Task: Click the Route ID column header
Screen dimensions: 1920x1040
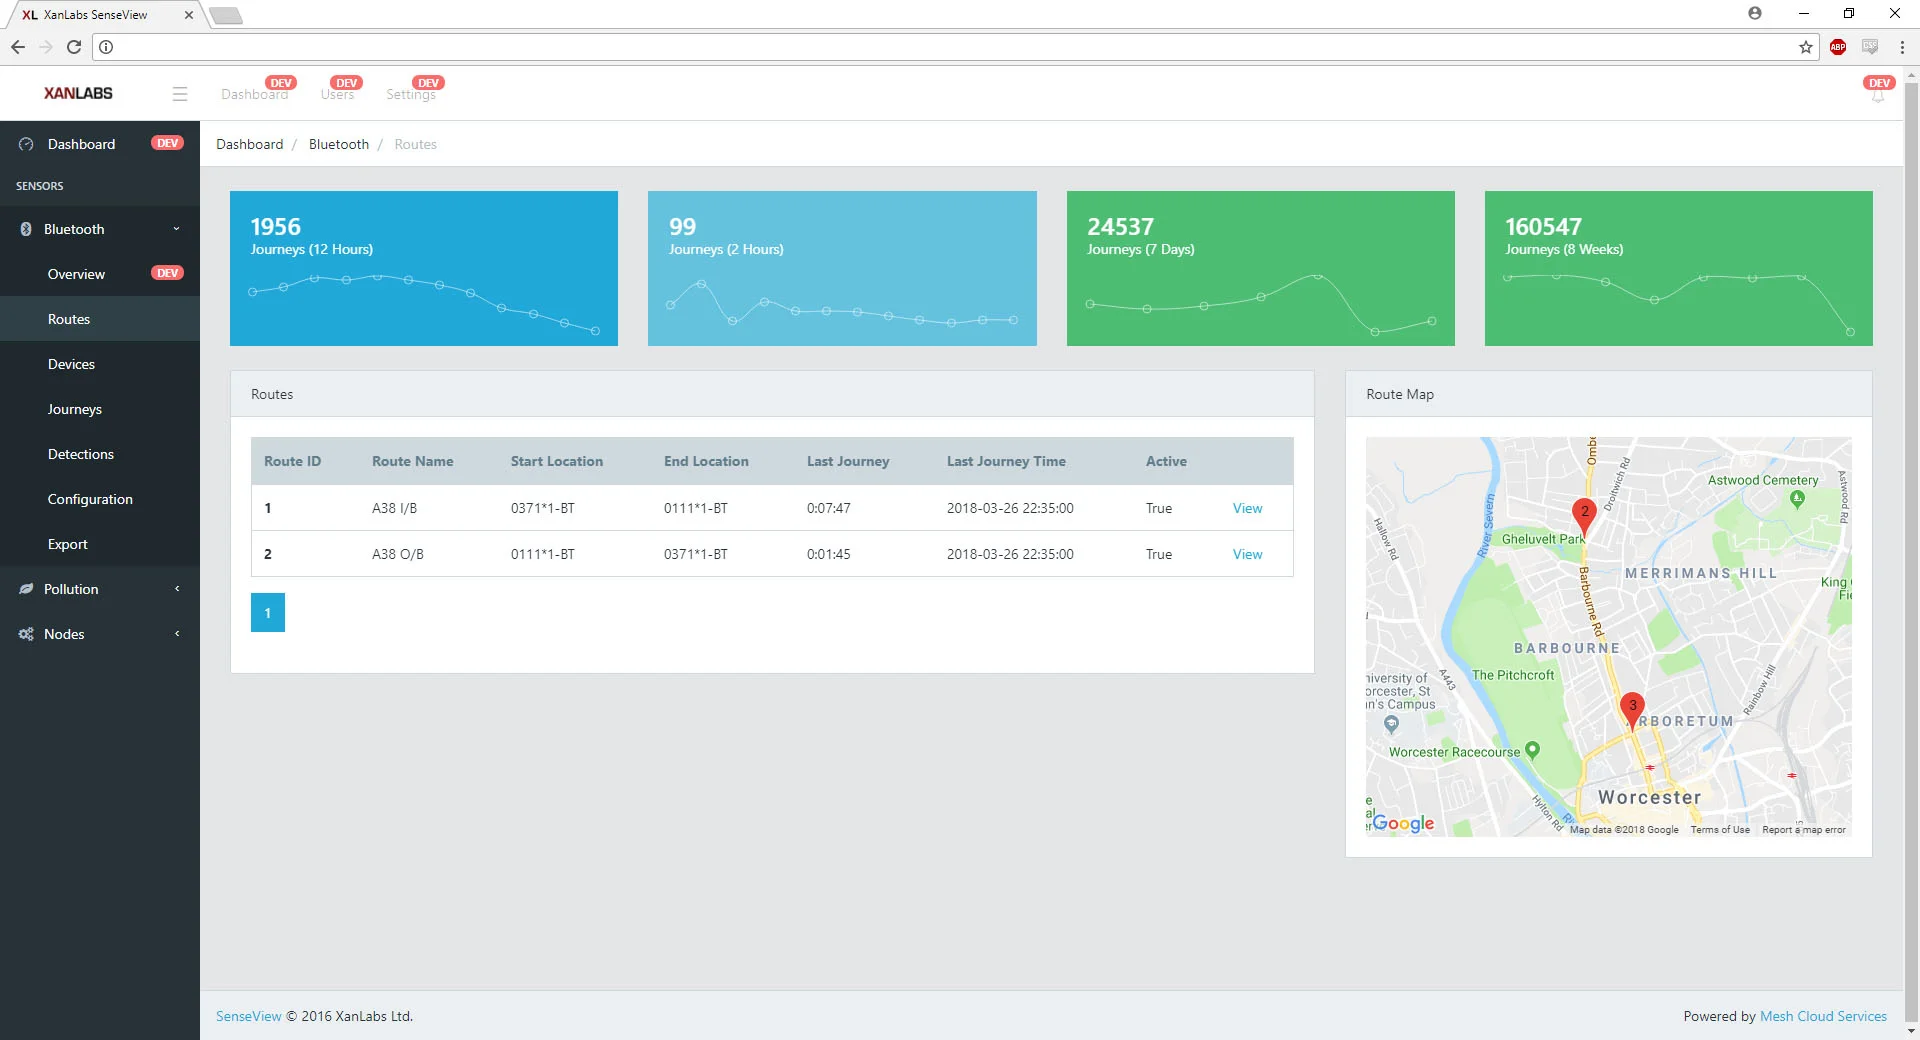Action: (293, 461)
